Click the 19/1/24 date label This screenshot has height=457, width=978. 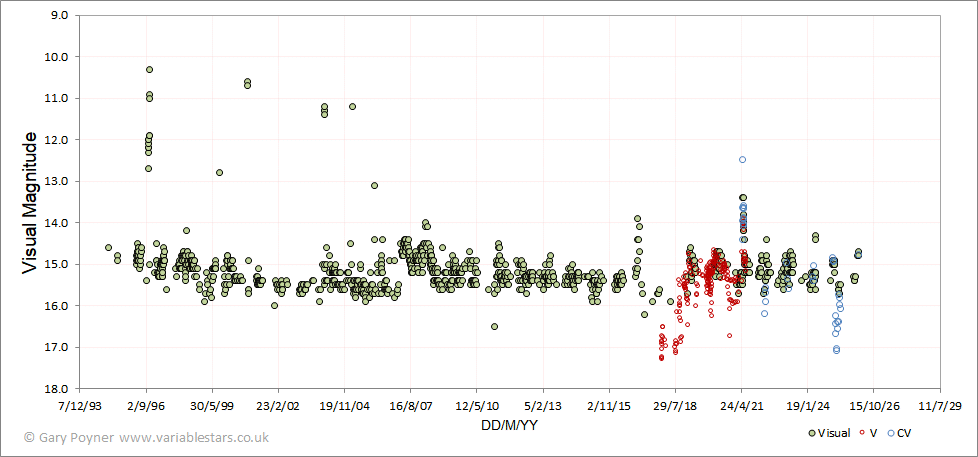[807, 406]
